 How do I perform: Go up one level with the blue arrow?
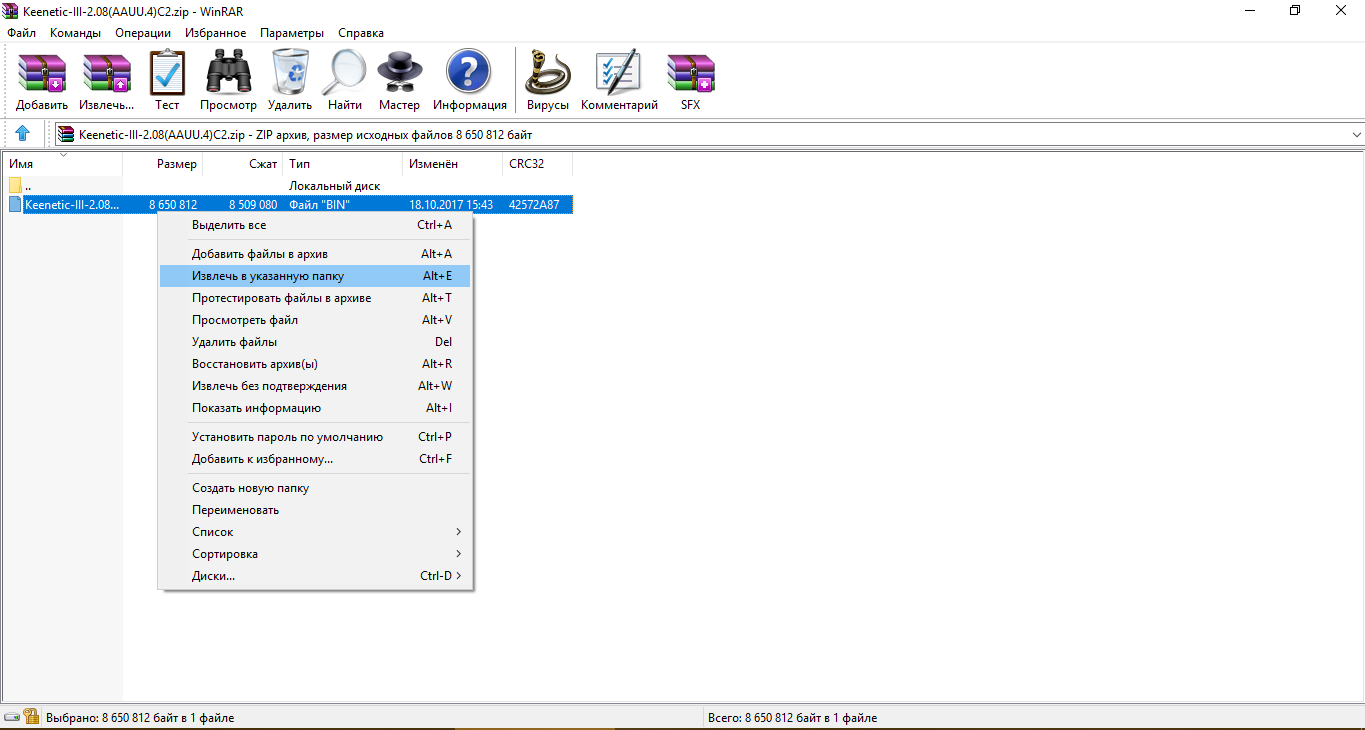23,134
